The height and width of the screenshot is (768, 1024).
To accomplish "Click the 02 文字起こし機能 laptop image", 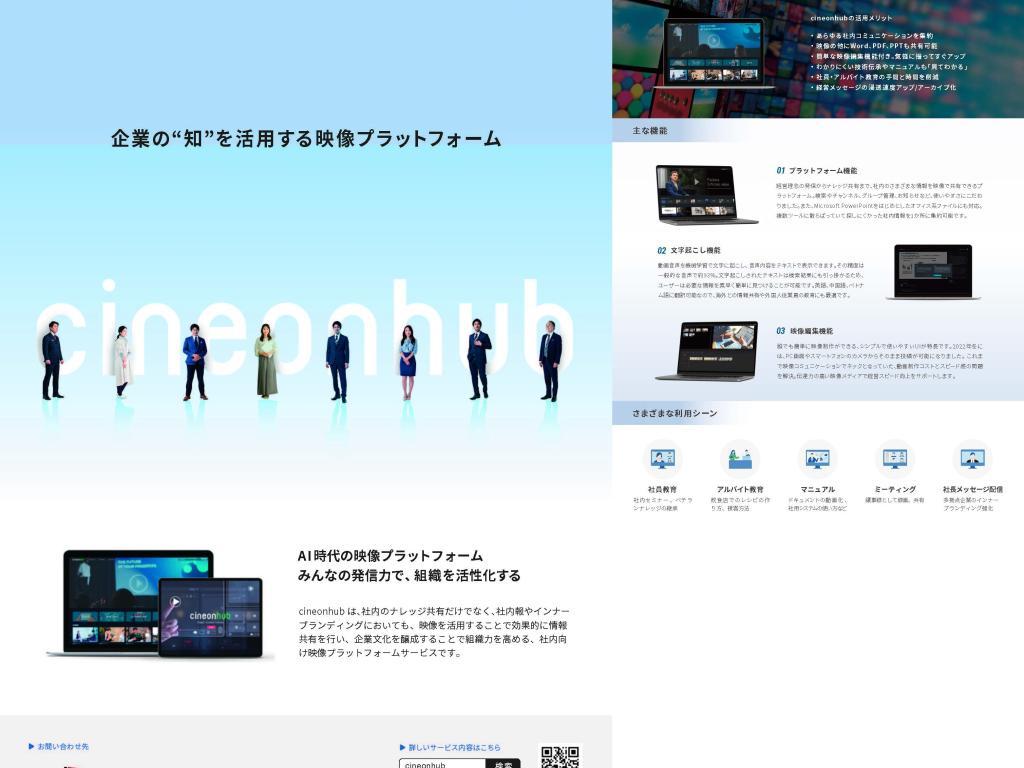I will [x=933, y=272].
